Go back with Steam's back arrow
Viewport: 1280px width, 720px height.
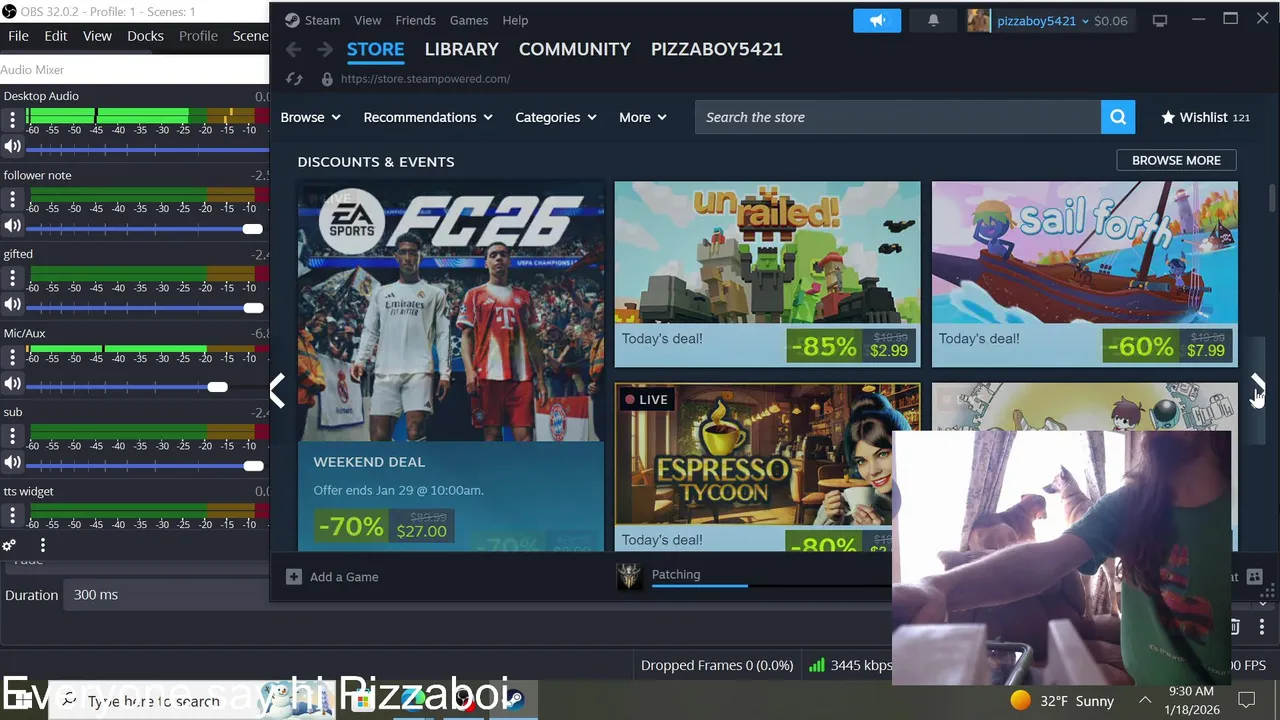pos(293,49)
